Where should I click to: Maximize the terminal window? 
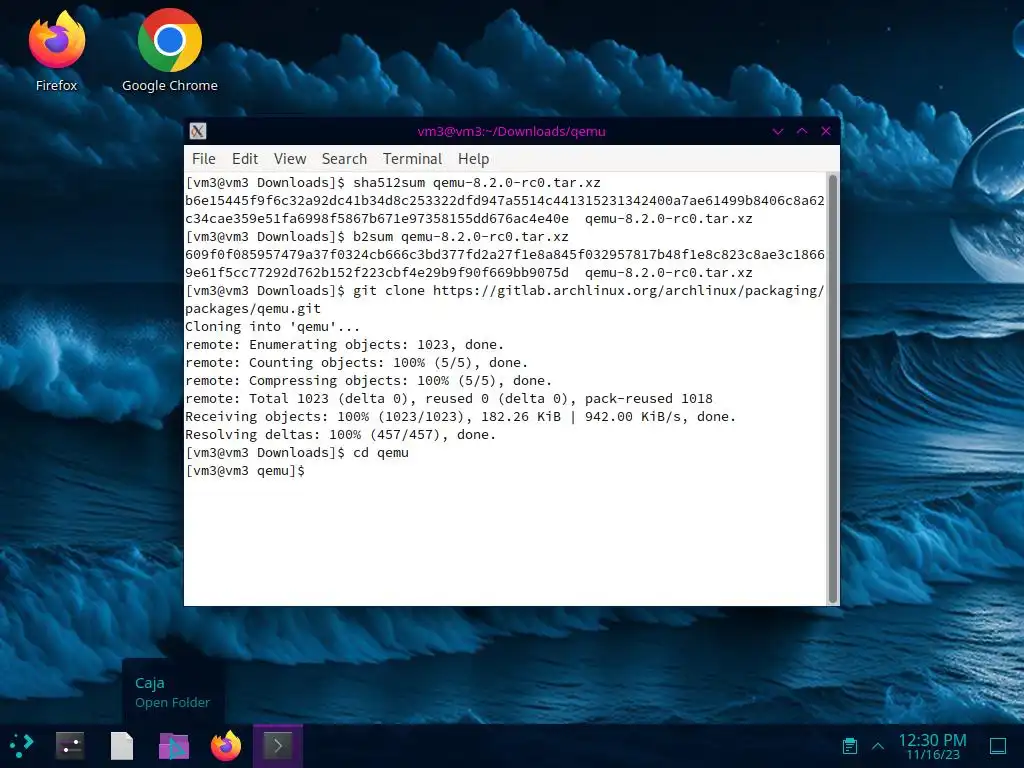click(x=802, y=131)
